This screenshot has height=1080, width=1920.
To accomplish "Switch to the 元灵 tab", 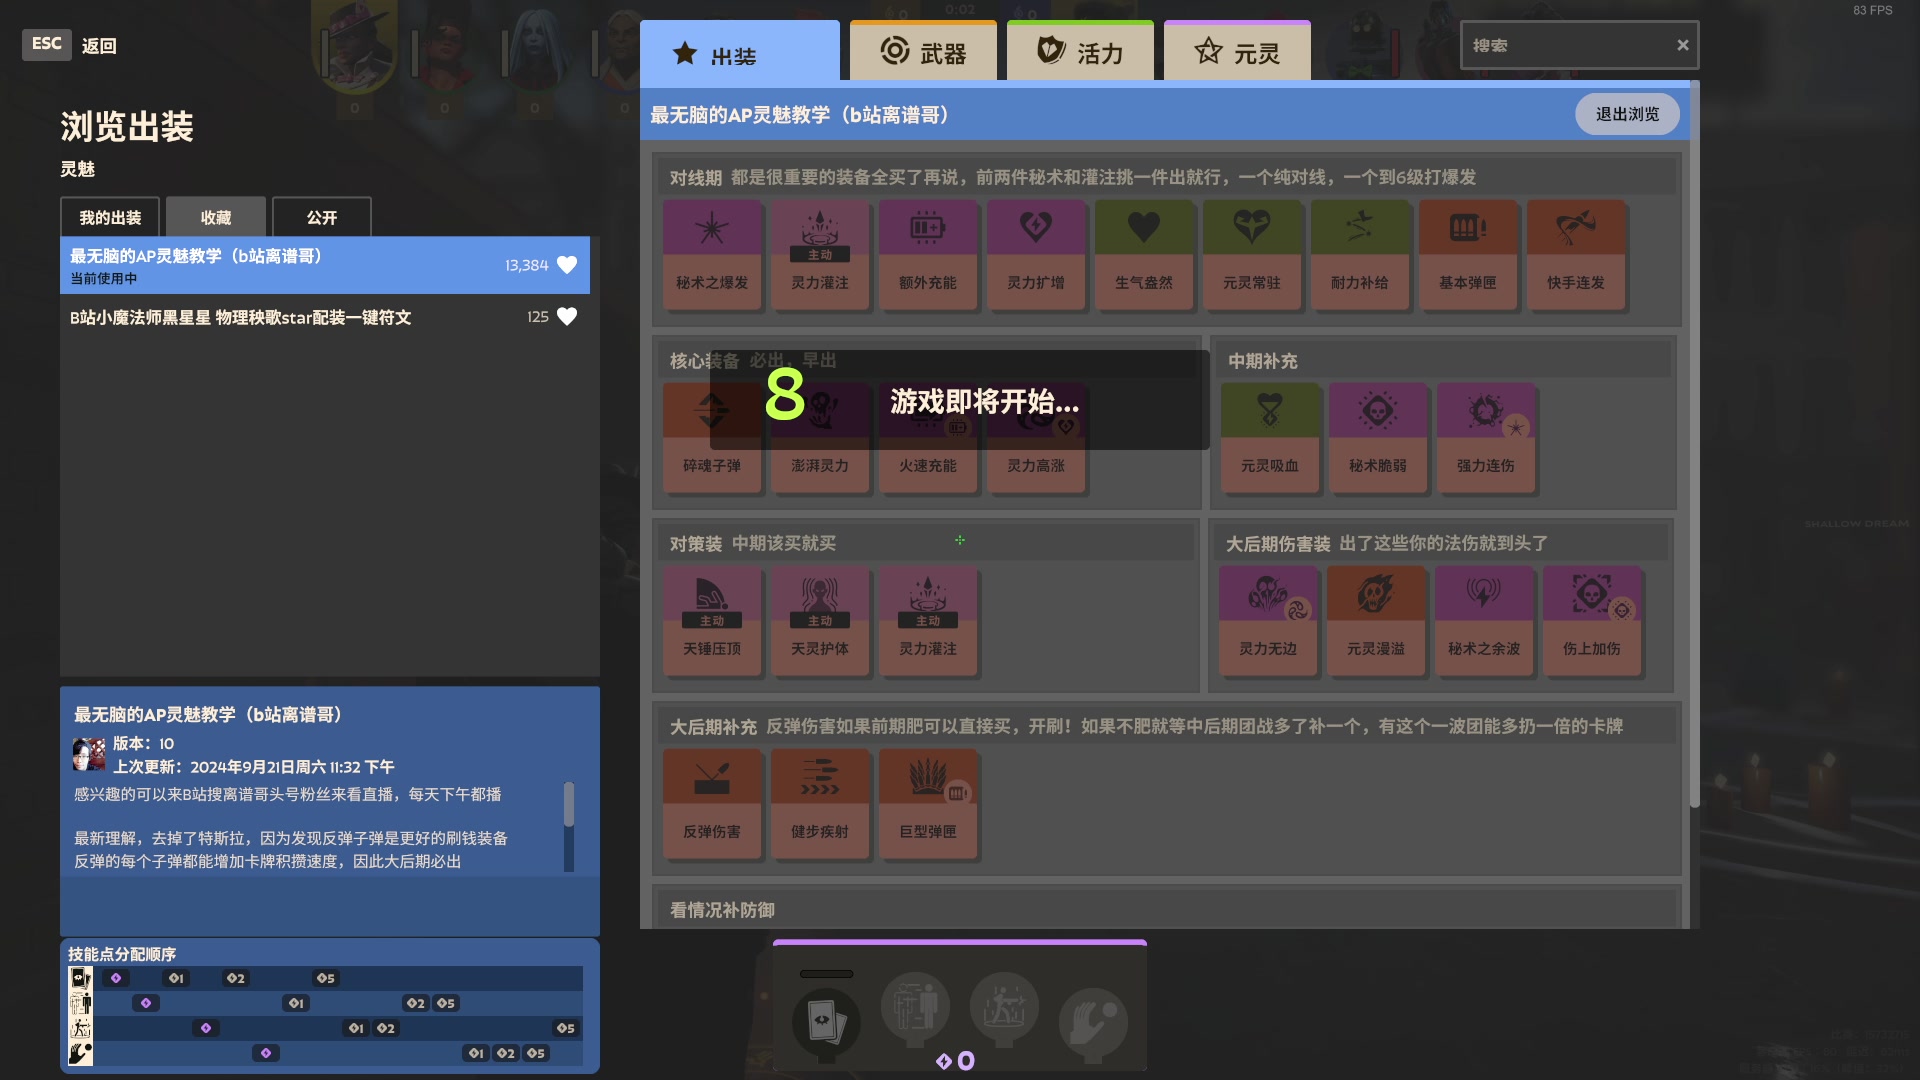I will pos(1237,52).
